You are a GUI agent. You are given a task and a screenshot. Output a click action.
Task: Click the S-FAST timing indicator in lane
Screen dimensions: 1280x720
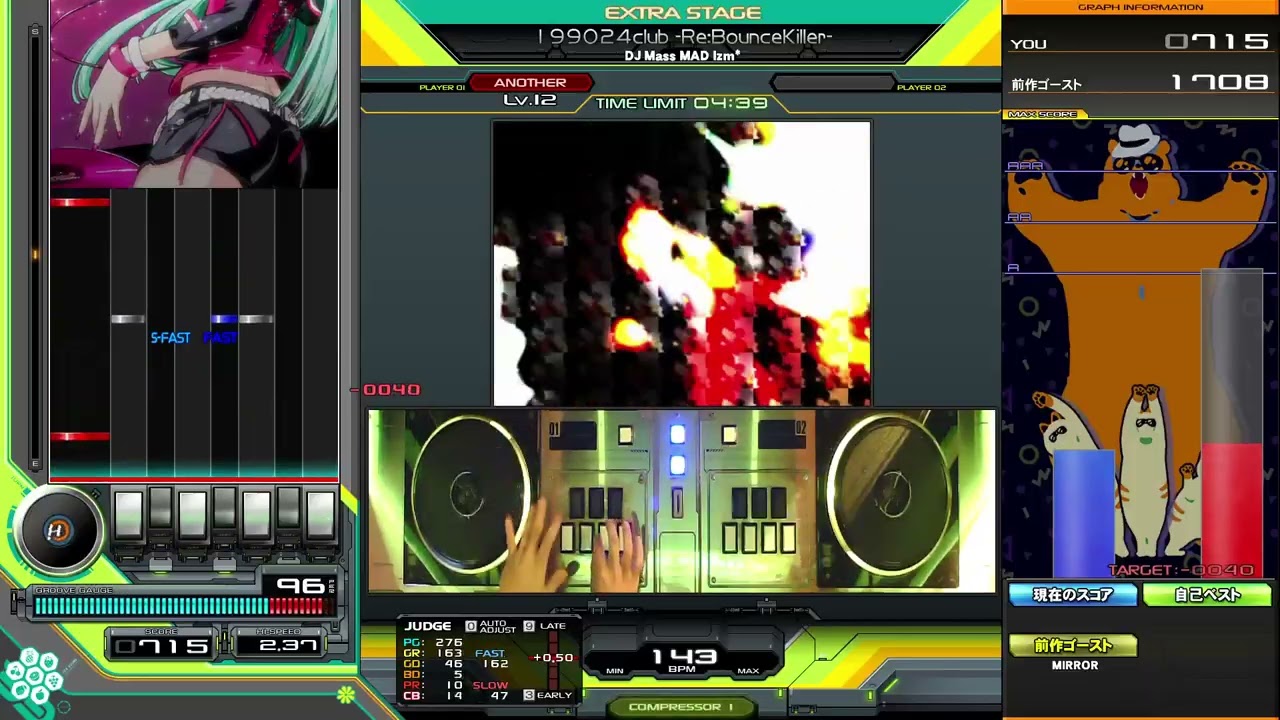(170, 338)
